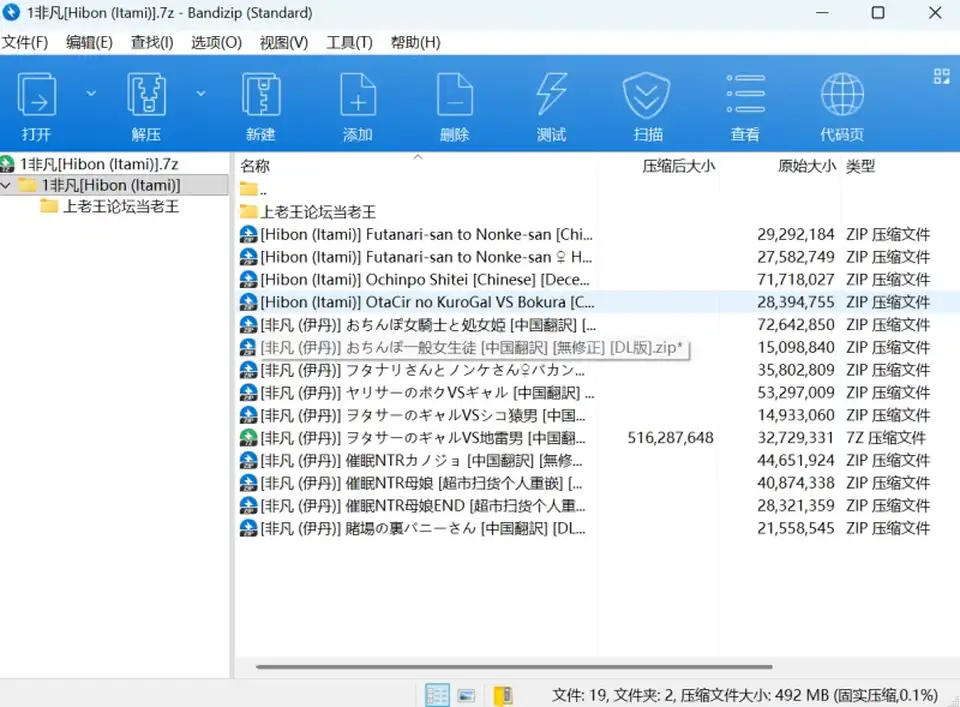Sort by the 类型 column header

tap(860, 166)
